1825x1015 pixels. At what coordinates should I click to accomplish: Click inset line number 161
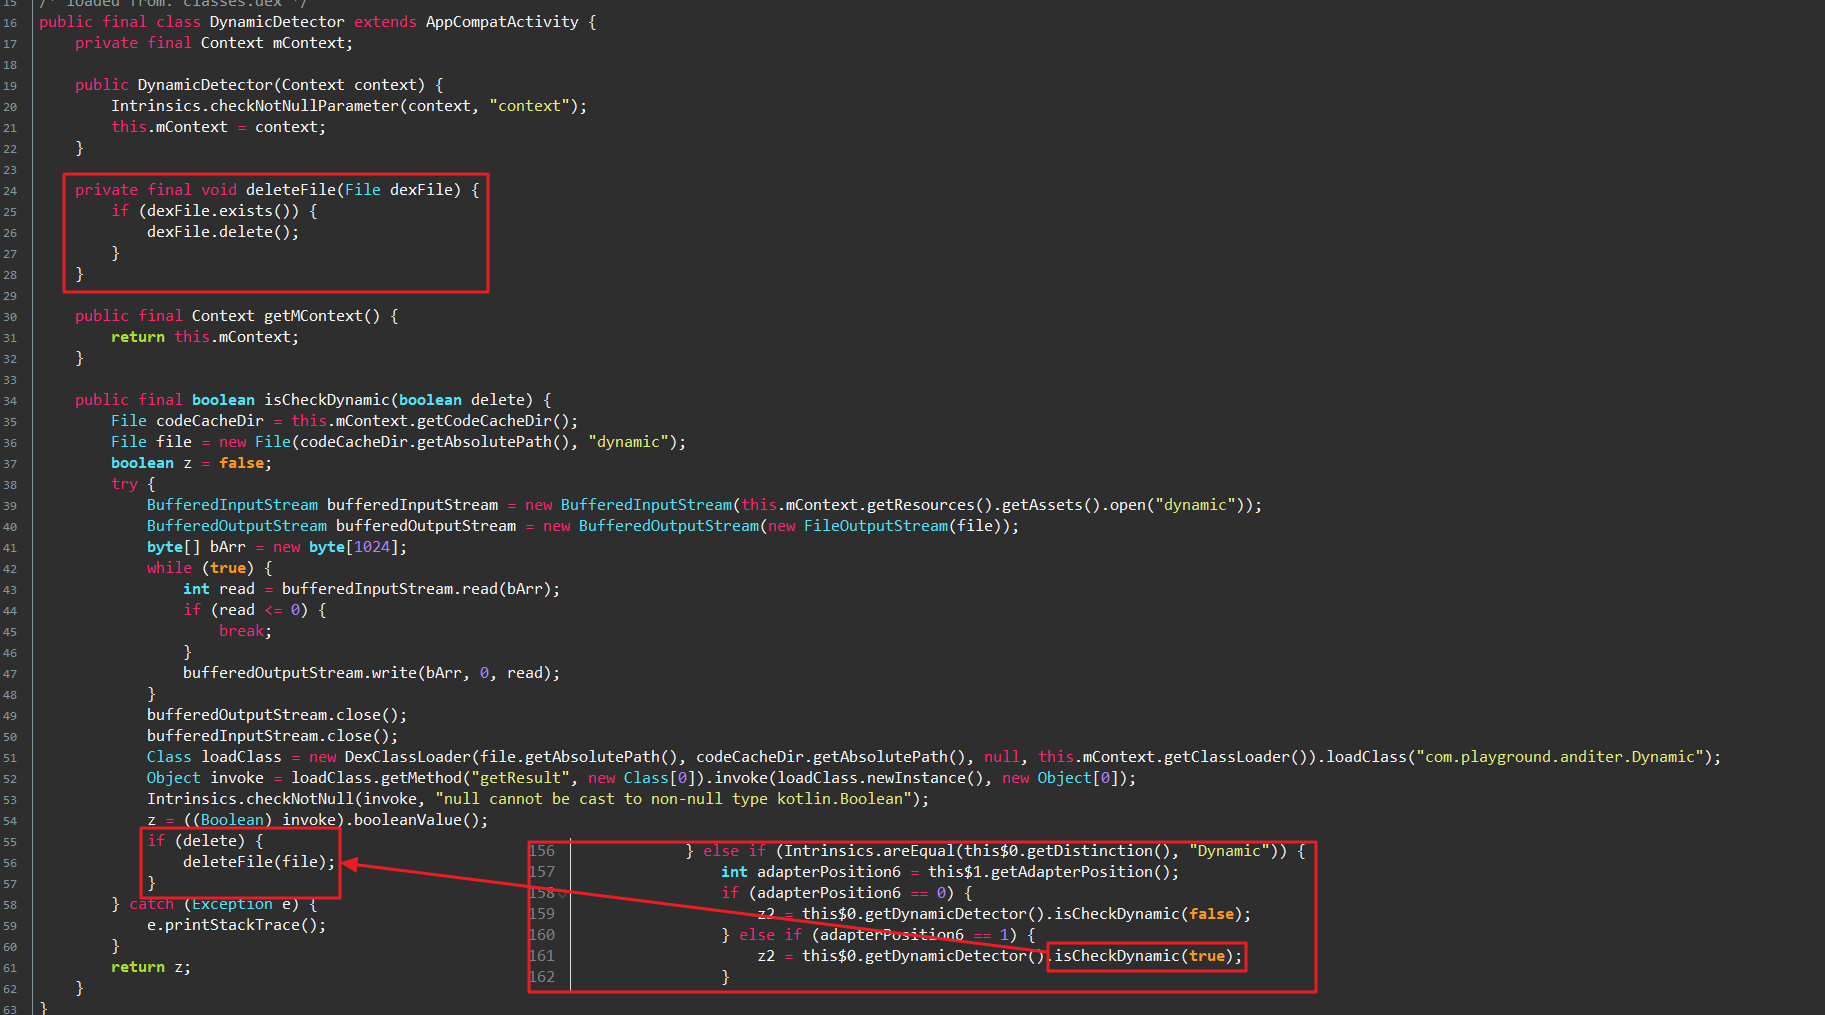coord(542,956)
